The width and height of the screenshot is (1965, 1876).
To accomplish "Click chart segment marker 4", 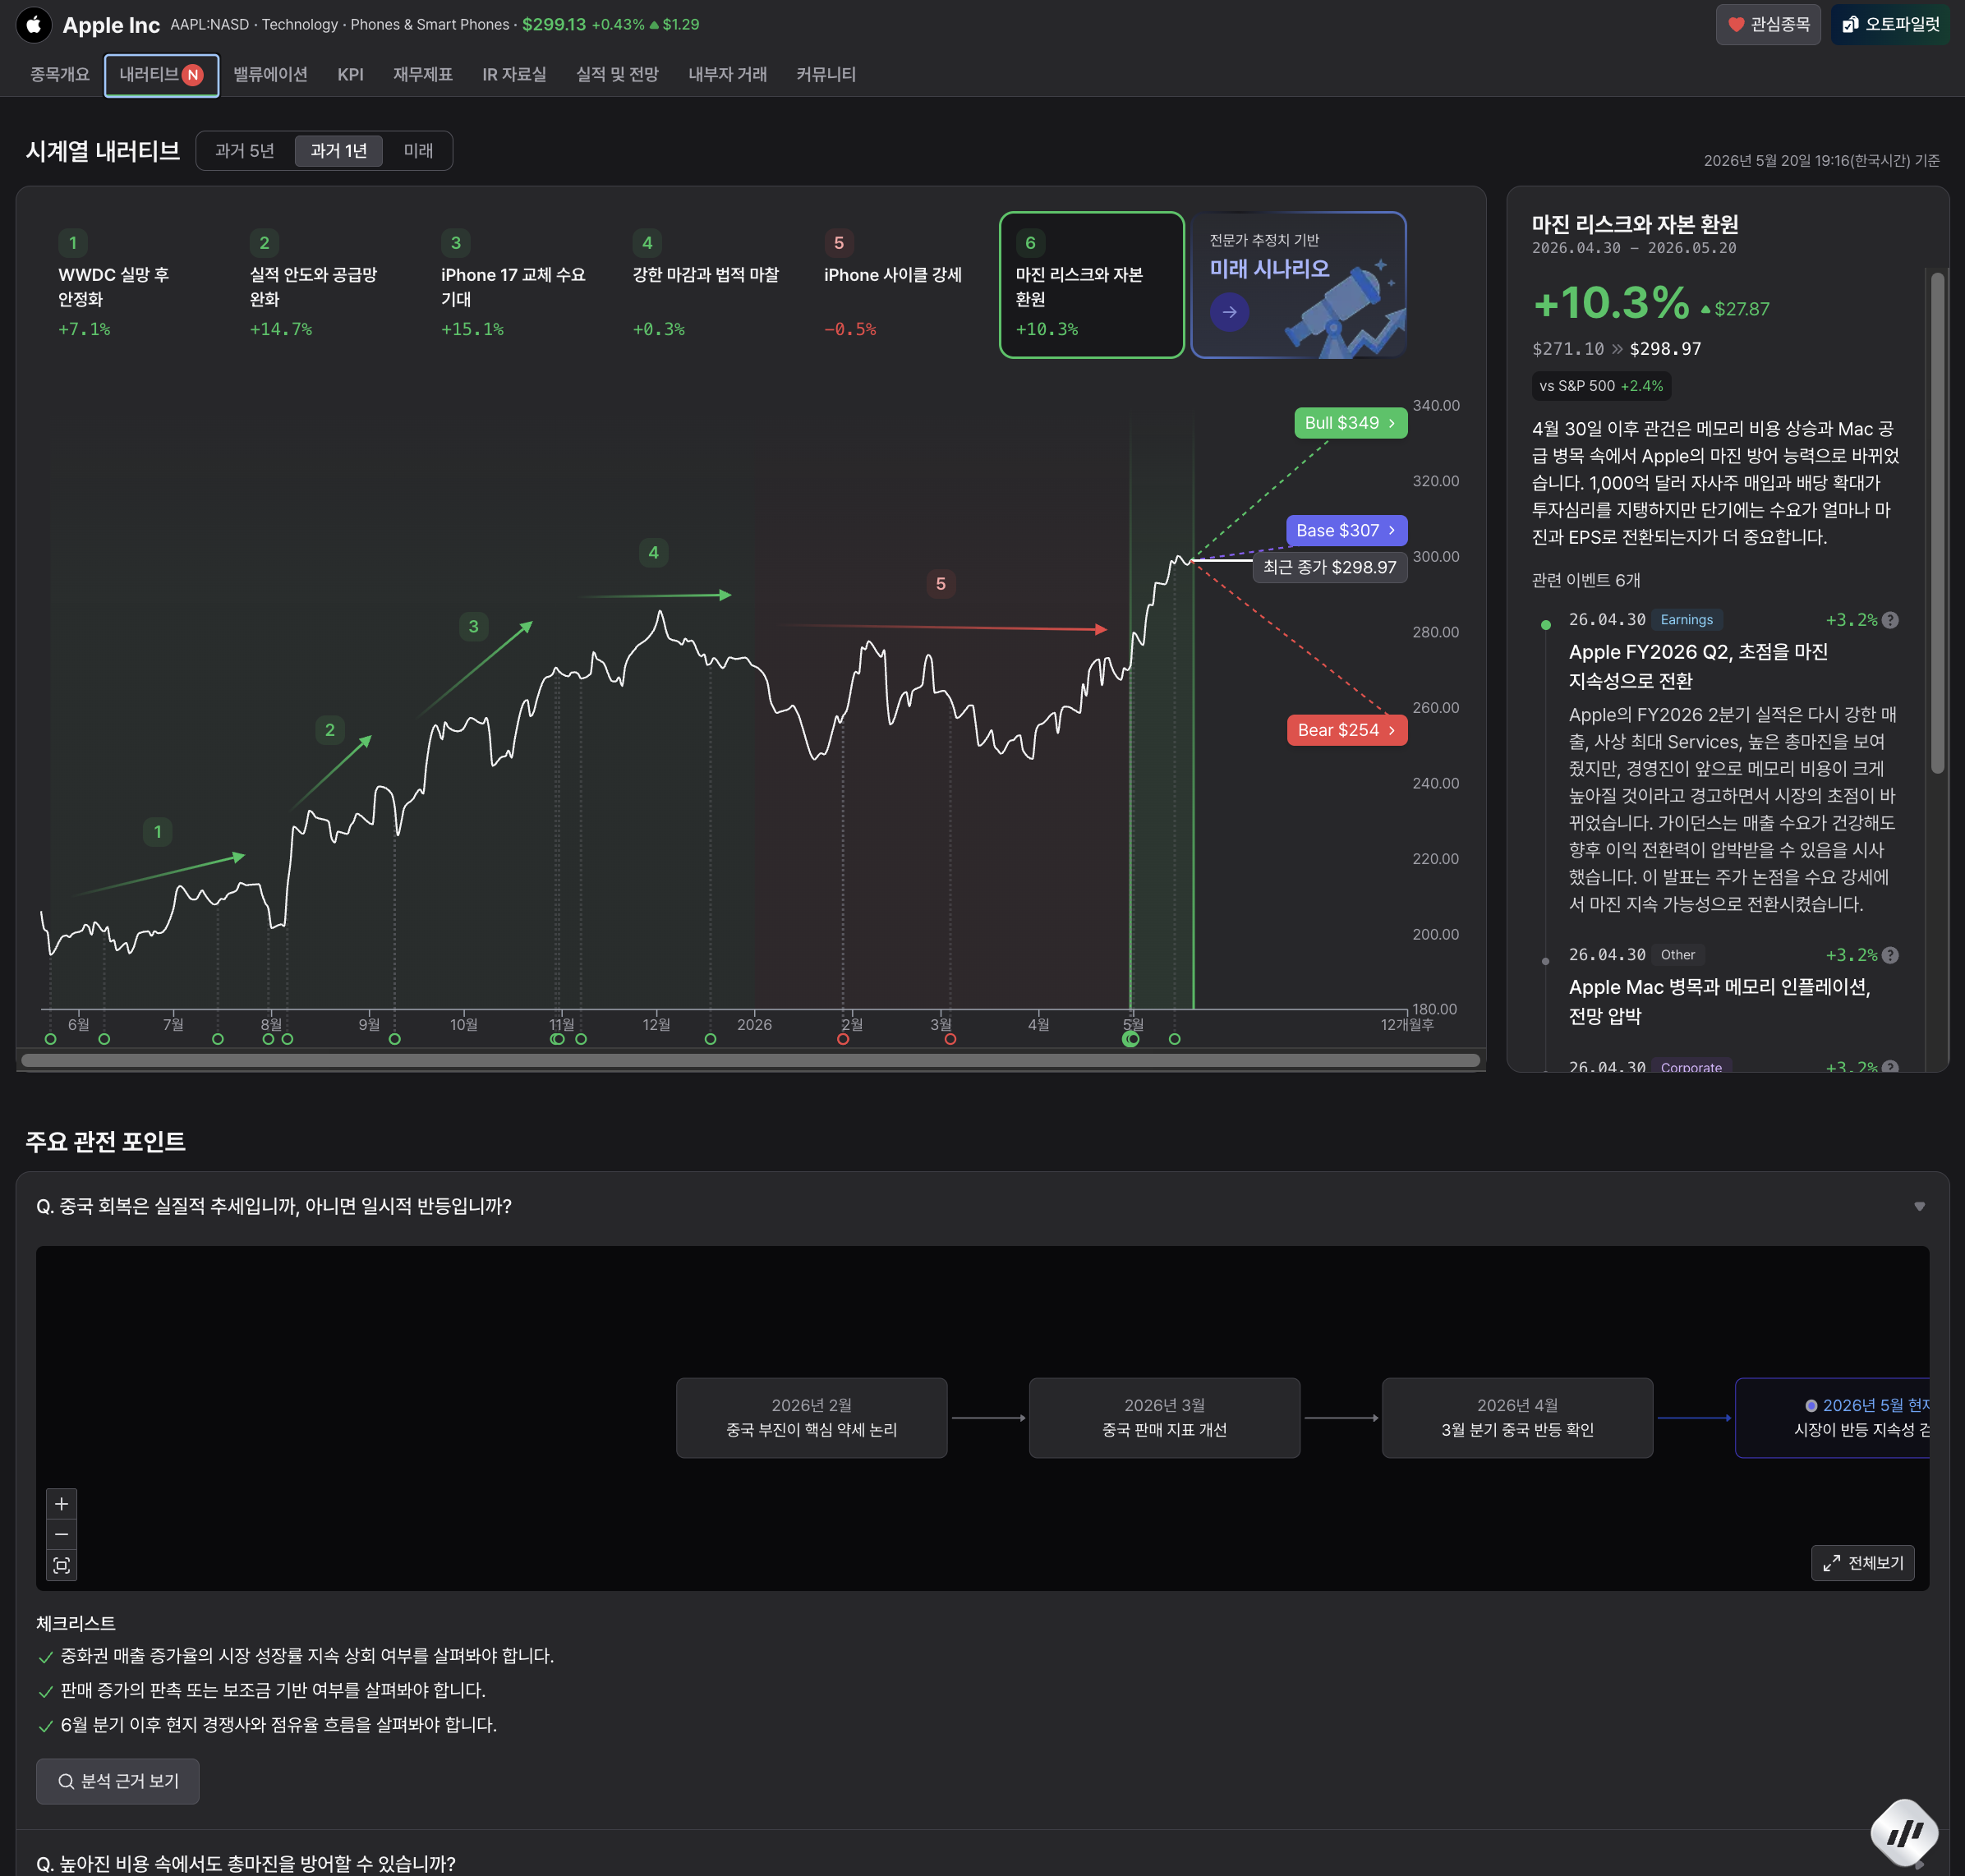I will (653, 552).
